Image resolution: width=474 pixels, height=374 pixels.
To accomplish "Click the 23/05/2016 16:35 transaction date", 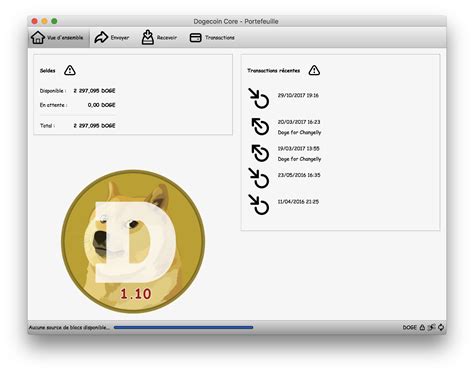I will (299, 175).
